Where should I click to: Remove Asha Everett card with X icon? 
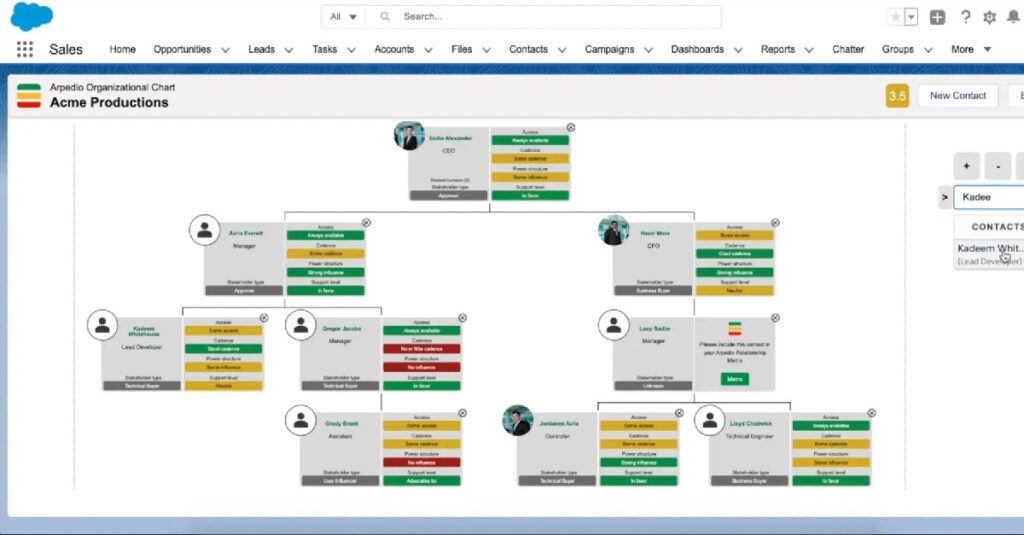[x=366, y=223]
